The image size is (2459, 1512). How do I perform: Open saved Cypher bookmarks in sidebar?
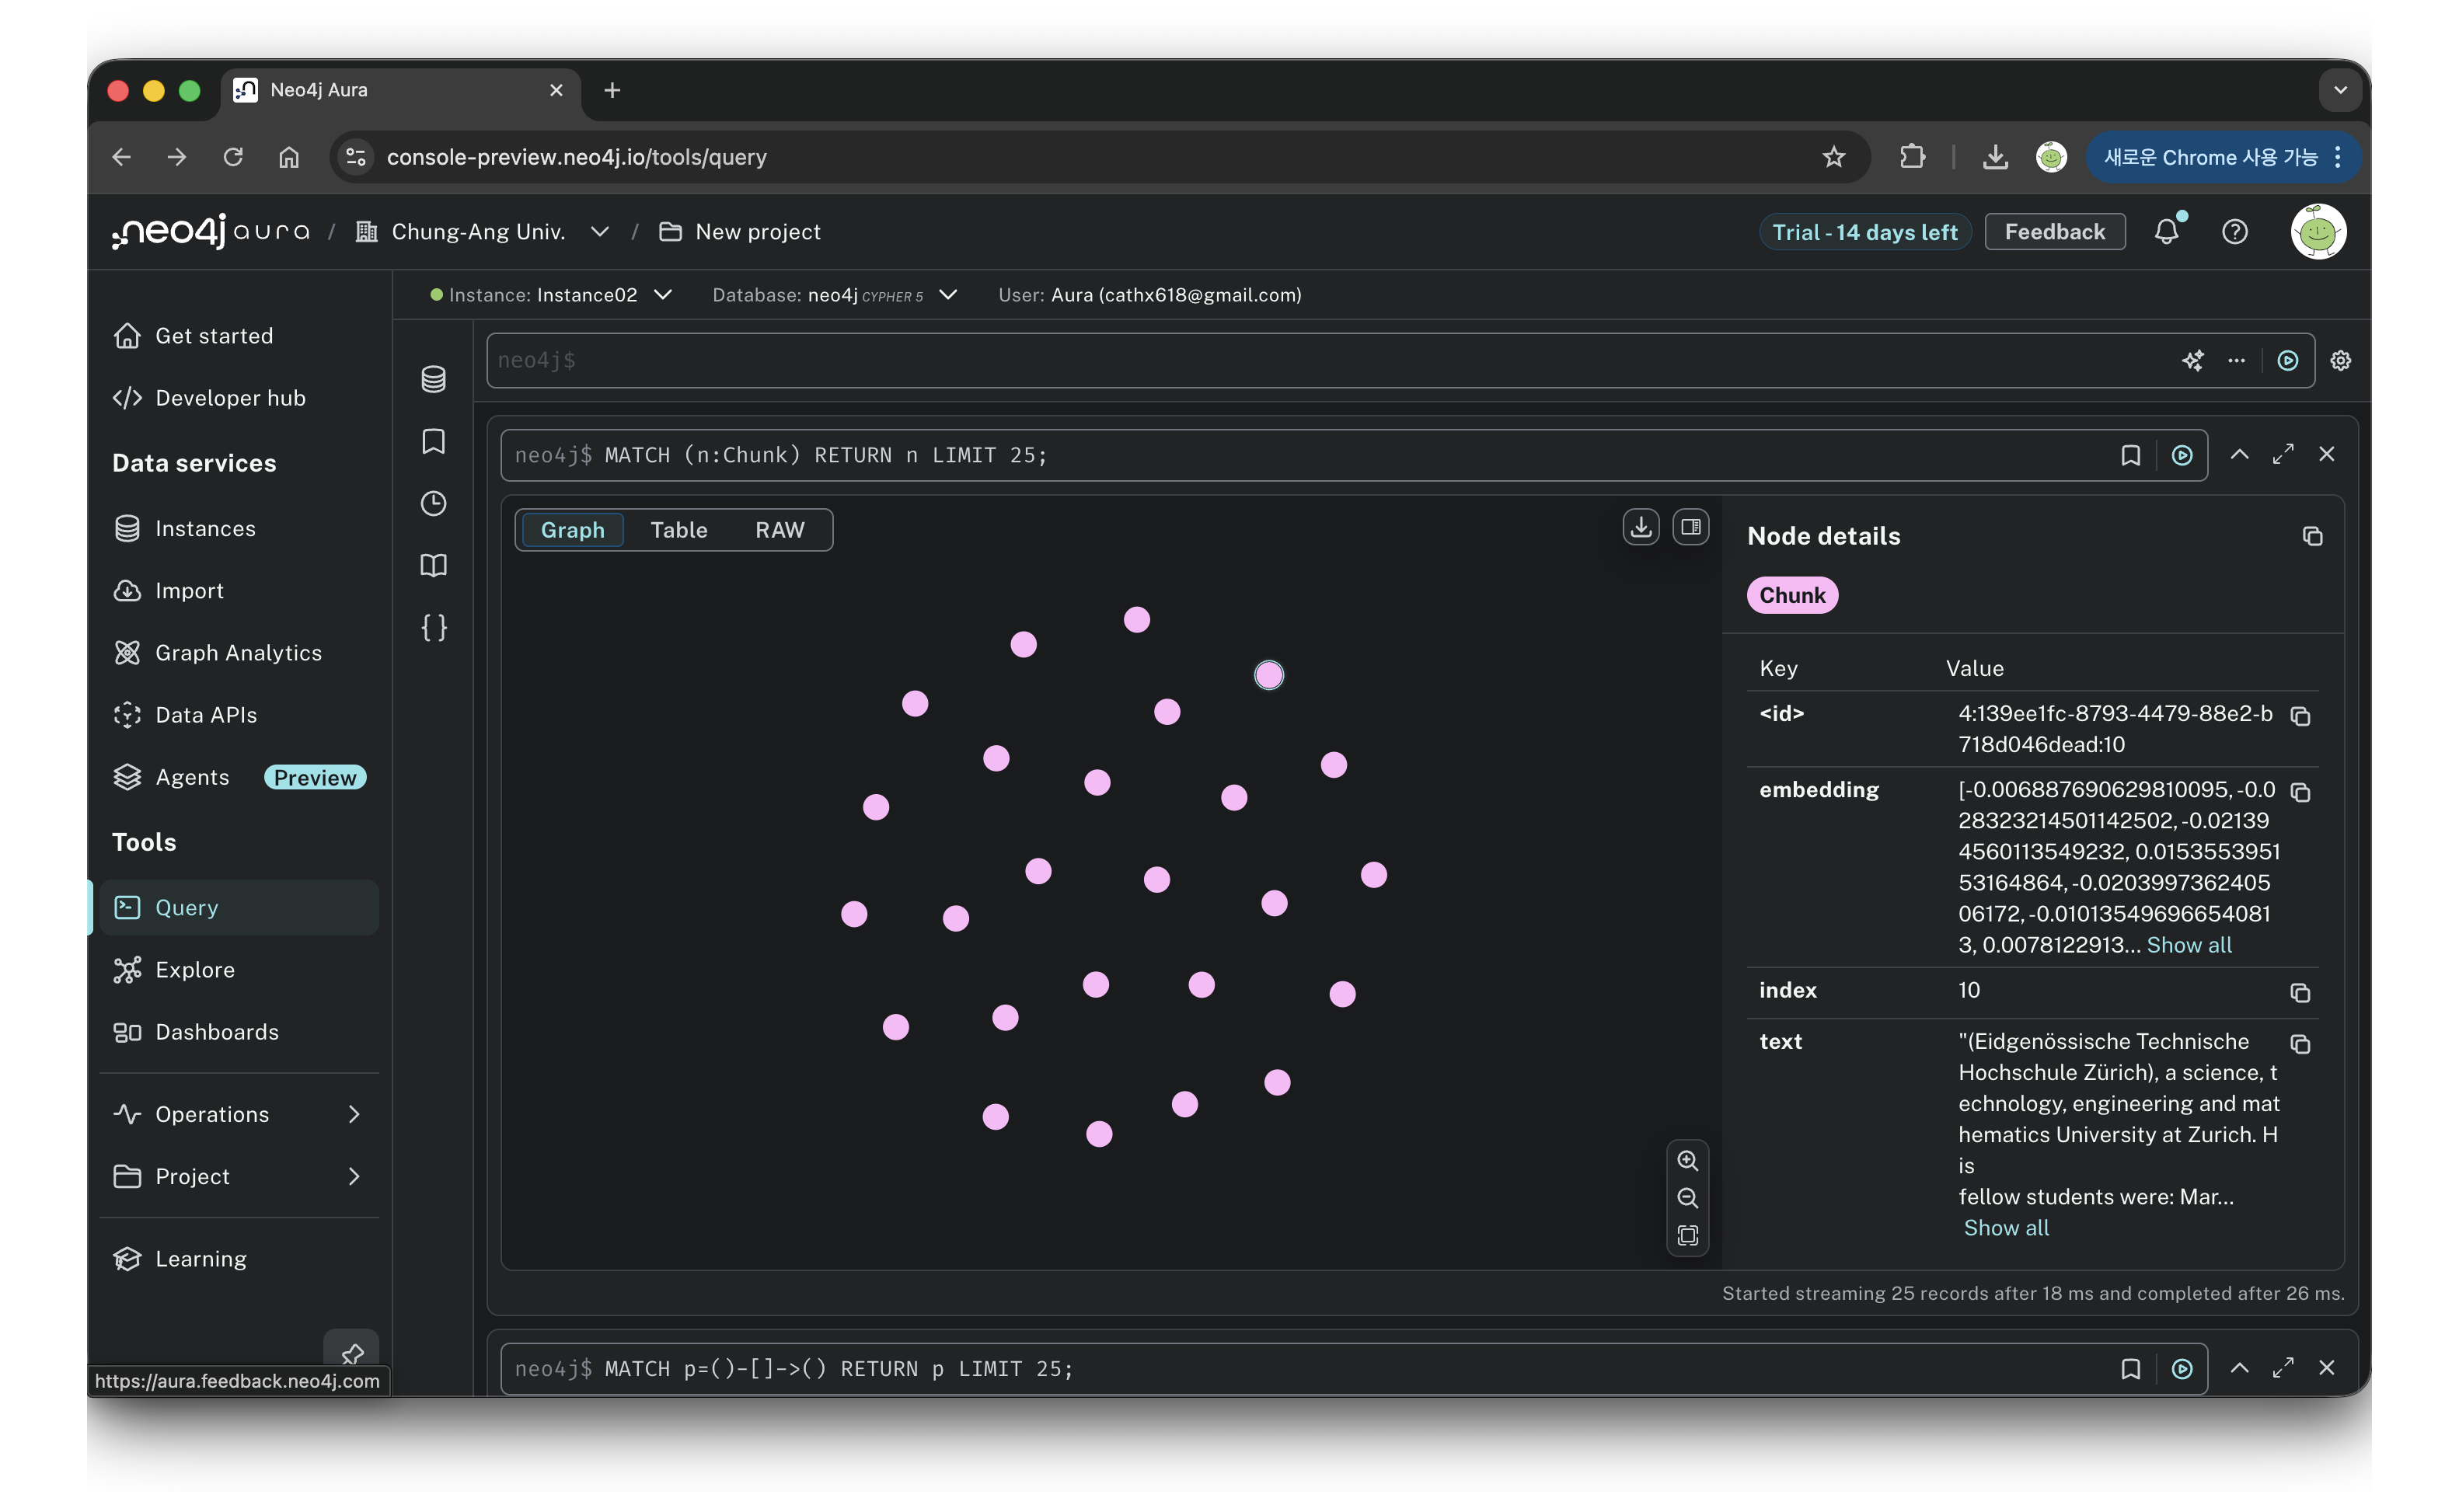(x=433, y=441)
